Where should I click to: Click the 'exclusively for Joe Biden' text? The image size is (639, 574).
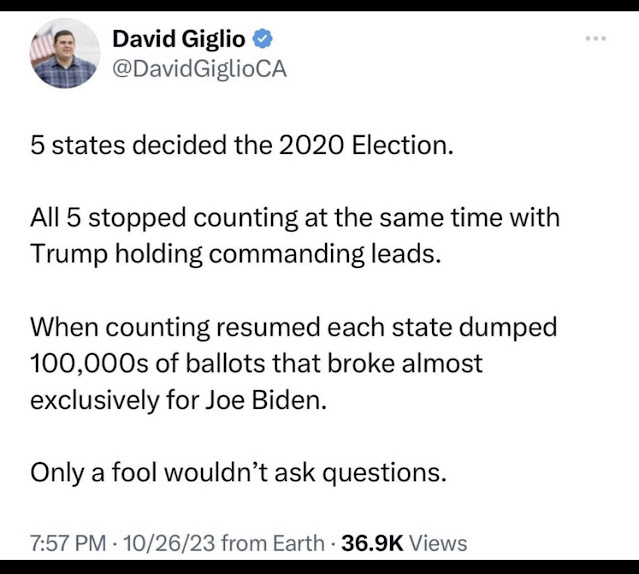pos(178,400)
